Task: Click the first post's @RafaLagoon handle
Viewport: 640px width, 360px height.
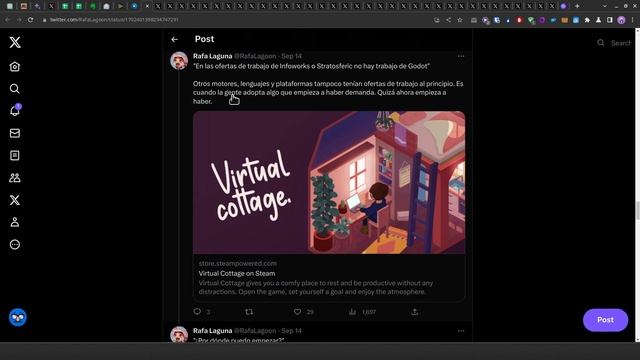Action: [x=255, y=56]
